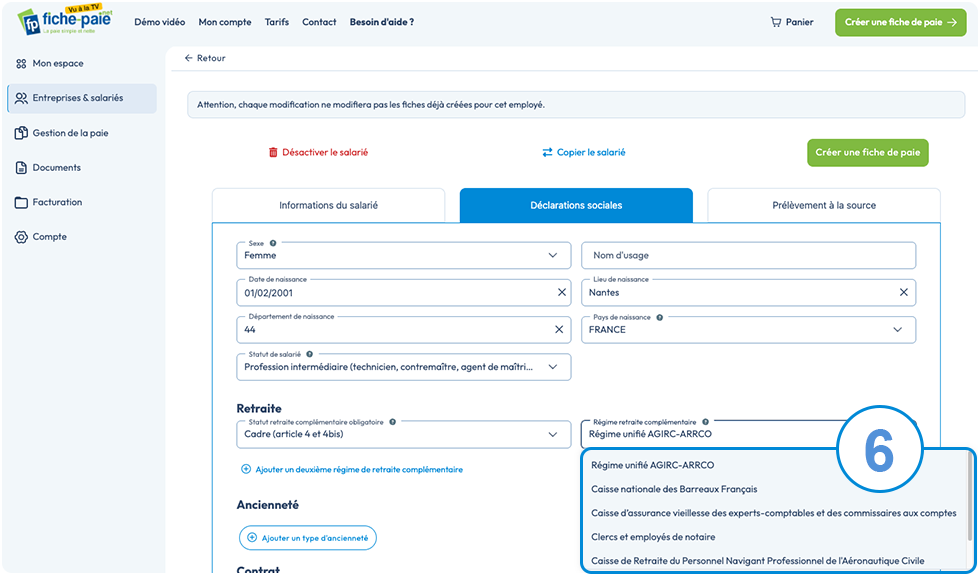Click plus icon in Ajouter un type d'ancienneté
The width and height of the screenshot is (980, 583).
pyautogui.click(x=252, y=537)
